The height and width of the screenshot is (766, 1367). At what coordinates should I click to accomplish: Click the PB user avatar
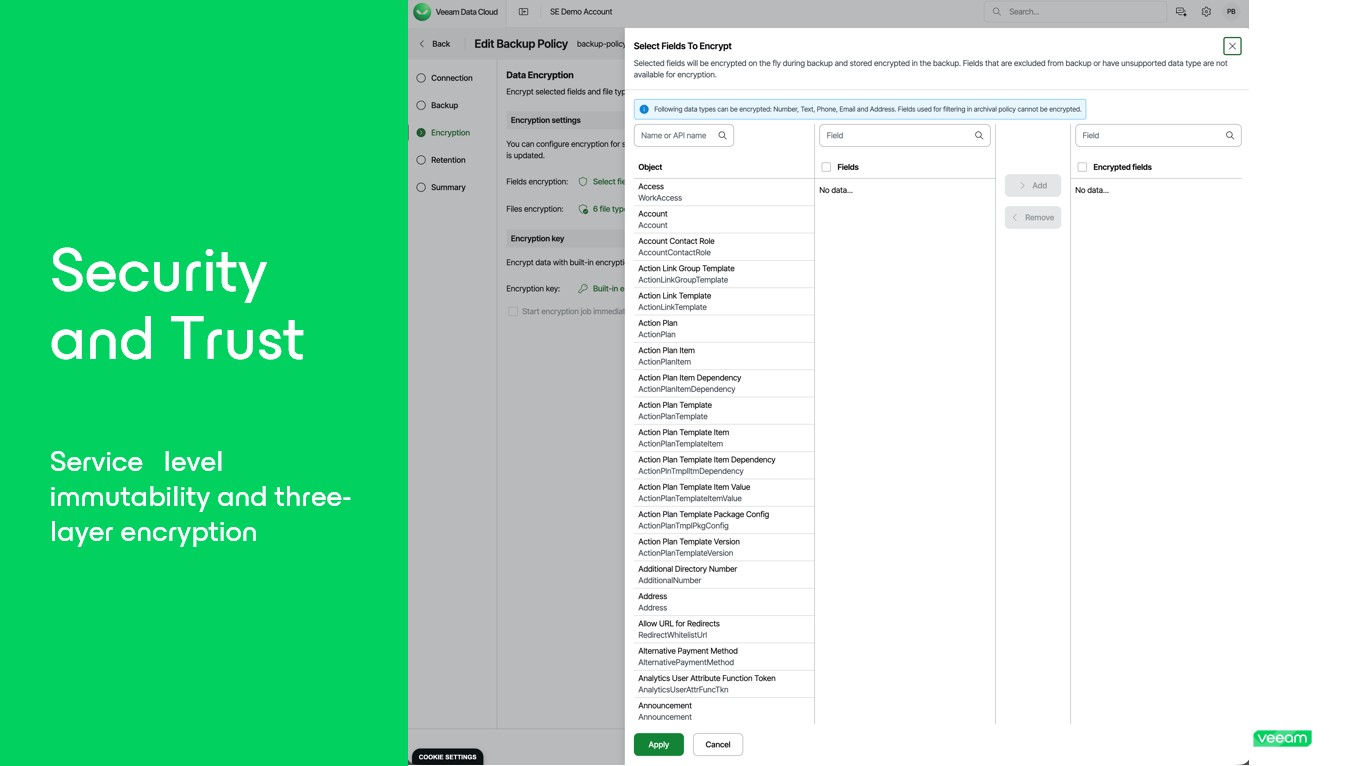1231,12
